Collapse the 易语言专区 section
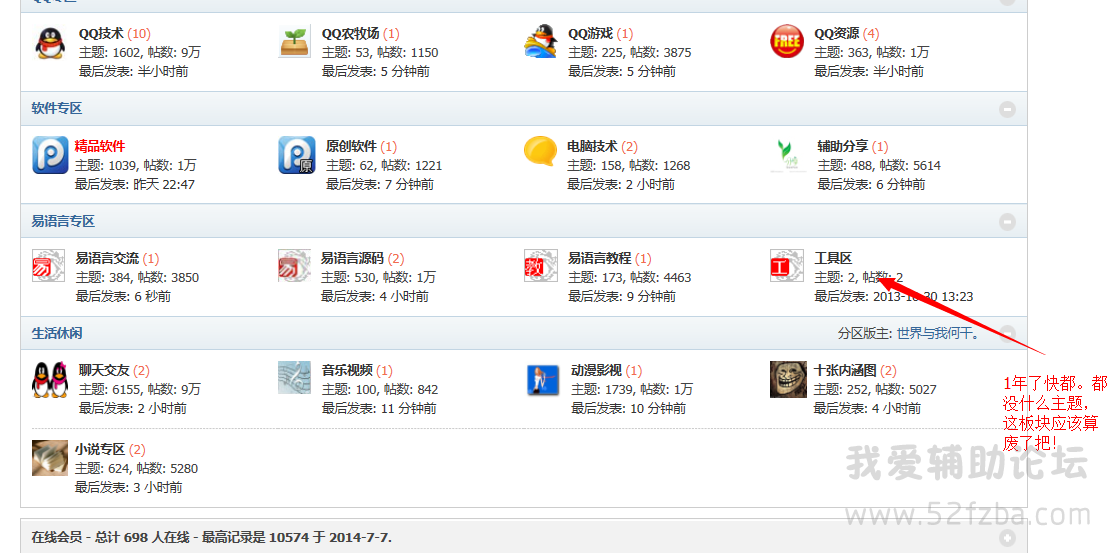 pos(1007,222)
